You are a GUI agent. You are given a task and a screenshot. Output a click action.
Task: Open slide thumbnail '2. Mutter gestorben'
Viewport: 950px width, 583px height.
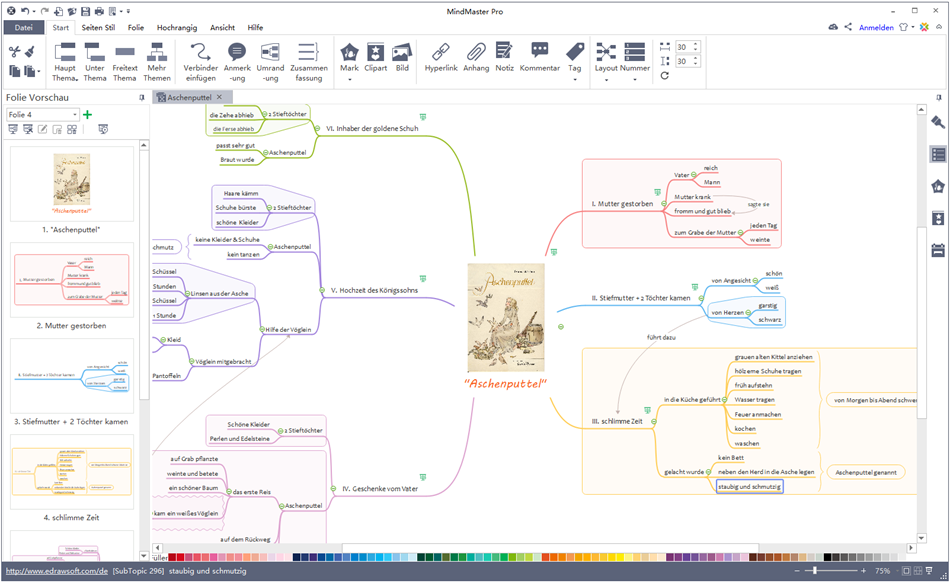pos(71,280)
